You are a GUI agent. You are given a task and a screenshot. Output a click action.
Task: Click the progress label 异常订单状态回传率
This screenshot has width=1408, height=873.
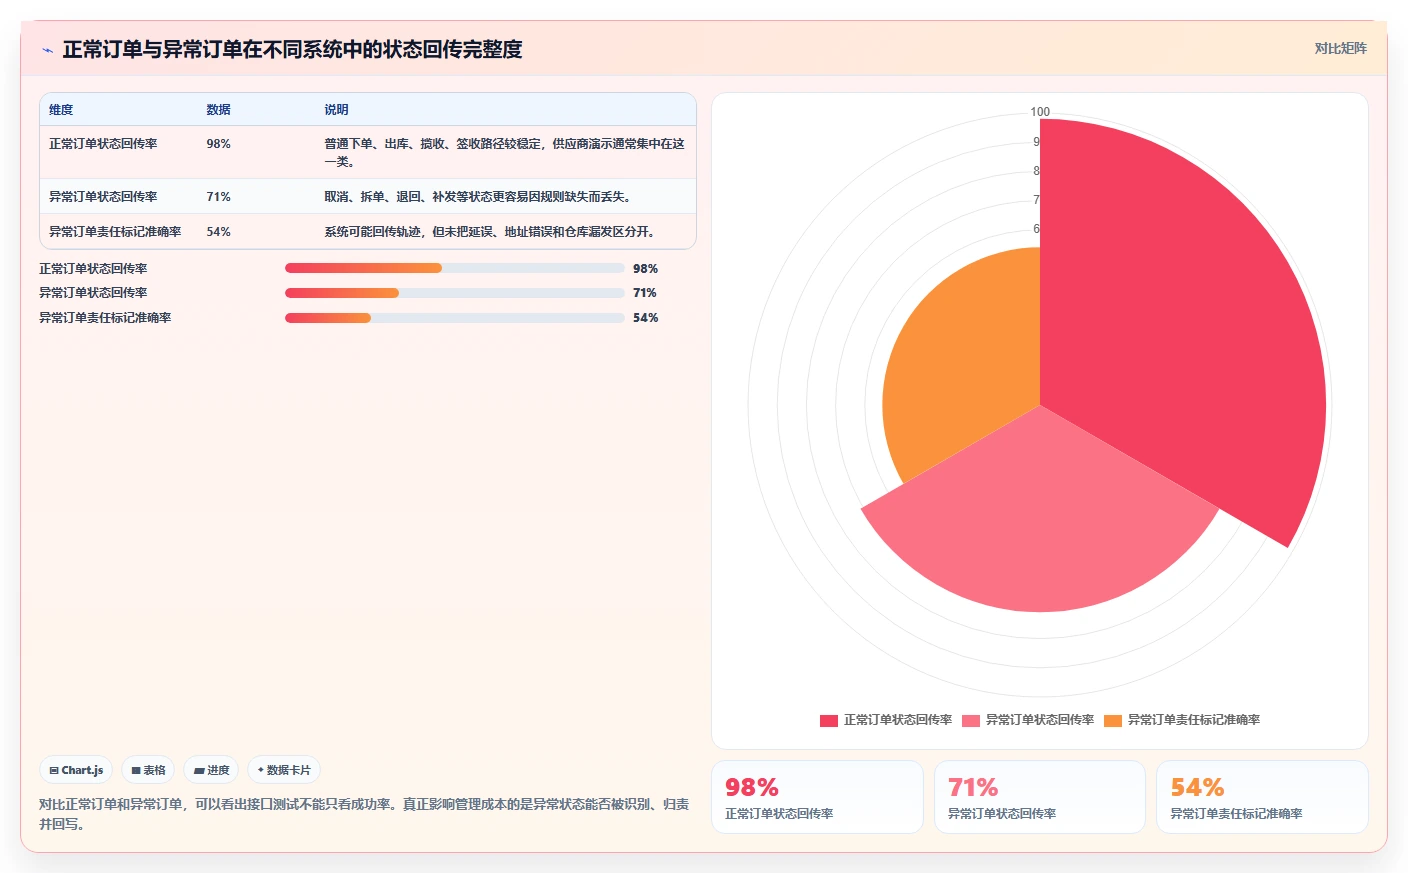click(93, 293)
